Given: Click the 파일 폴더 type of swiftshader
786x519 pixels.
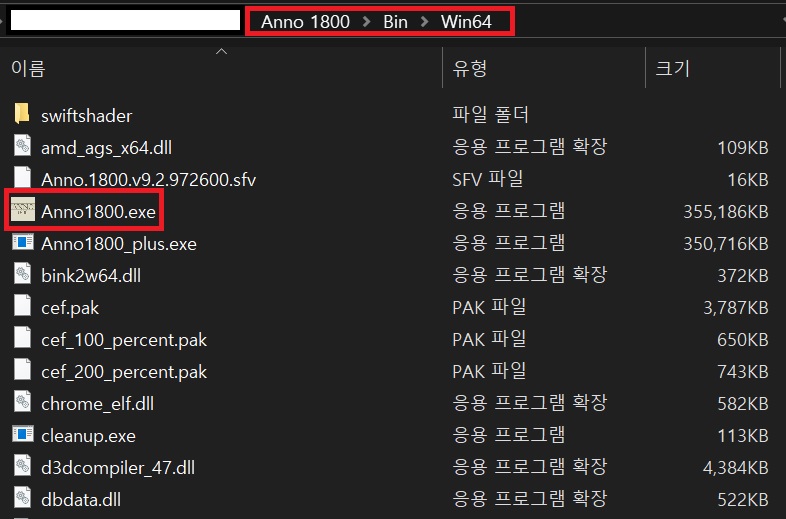Looking at the screenshot, I should (490, 115).
